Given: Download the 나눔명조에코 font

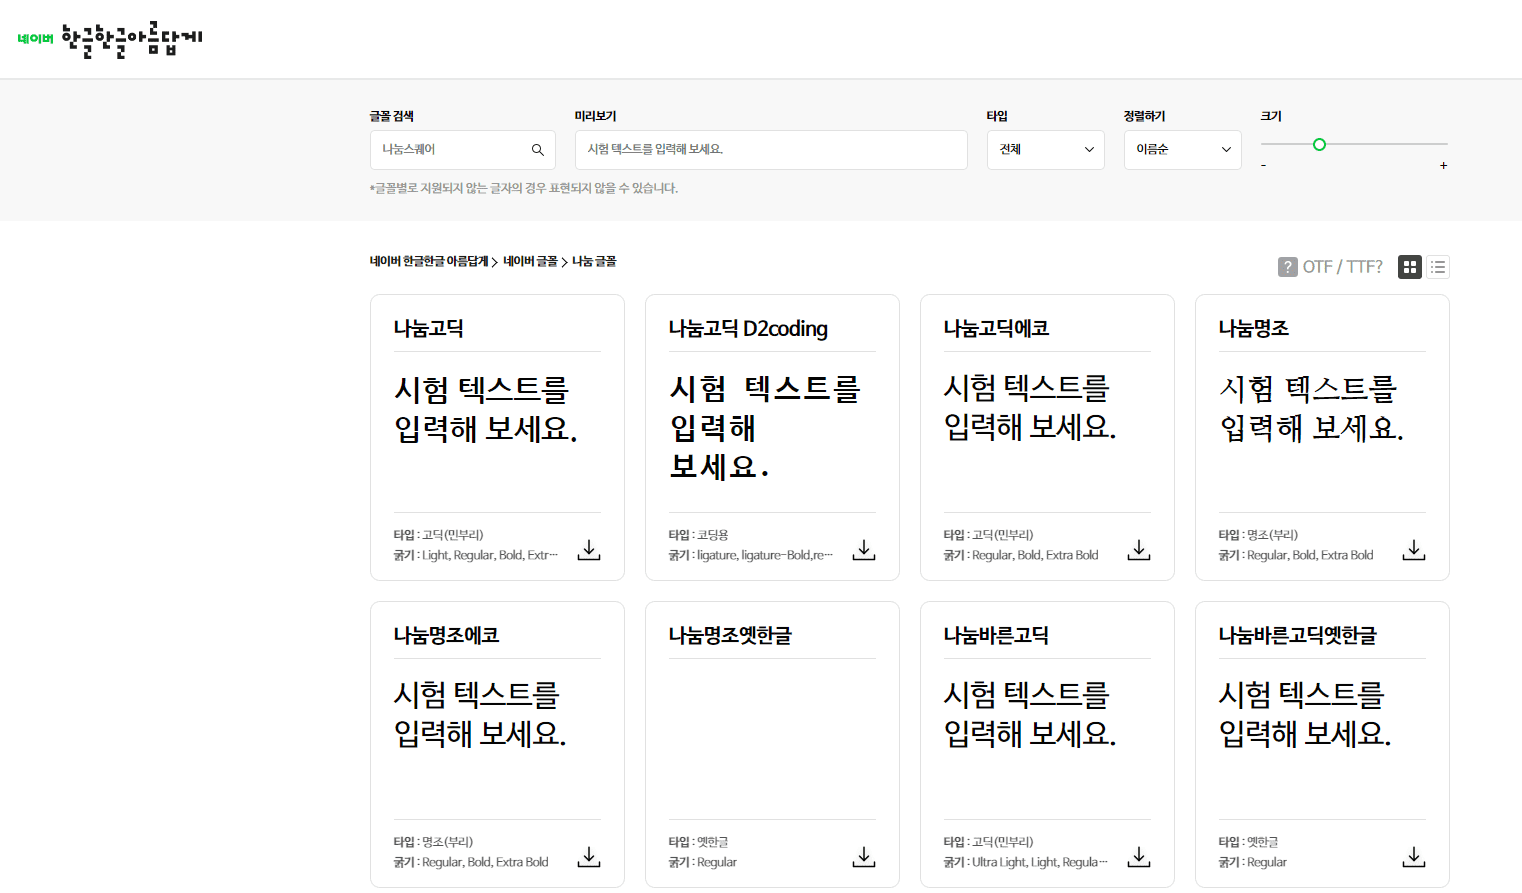Looking at the screenshot, I should [x=589, y=857].
